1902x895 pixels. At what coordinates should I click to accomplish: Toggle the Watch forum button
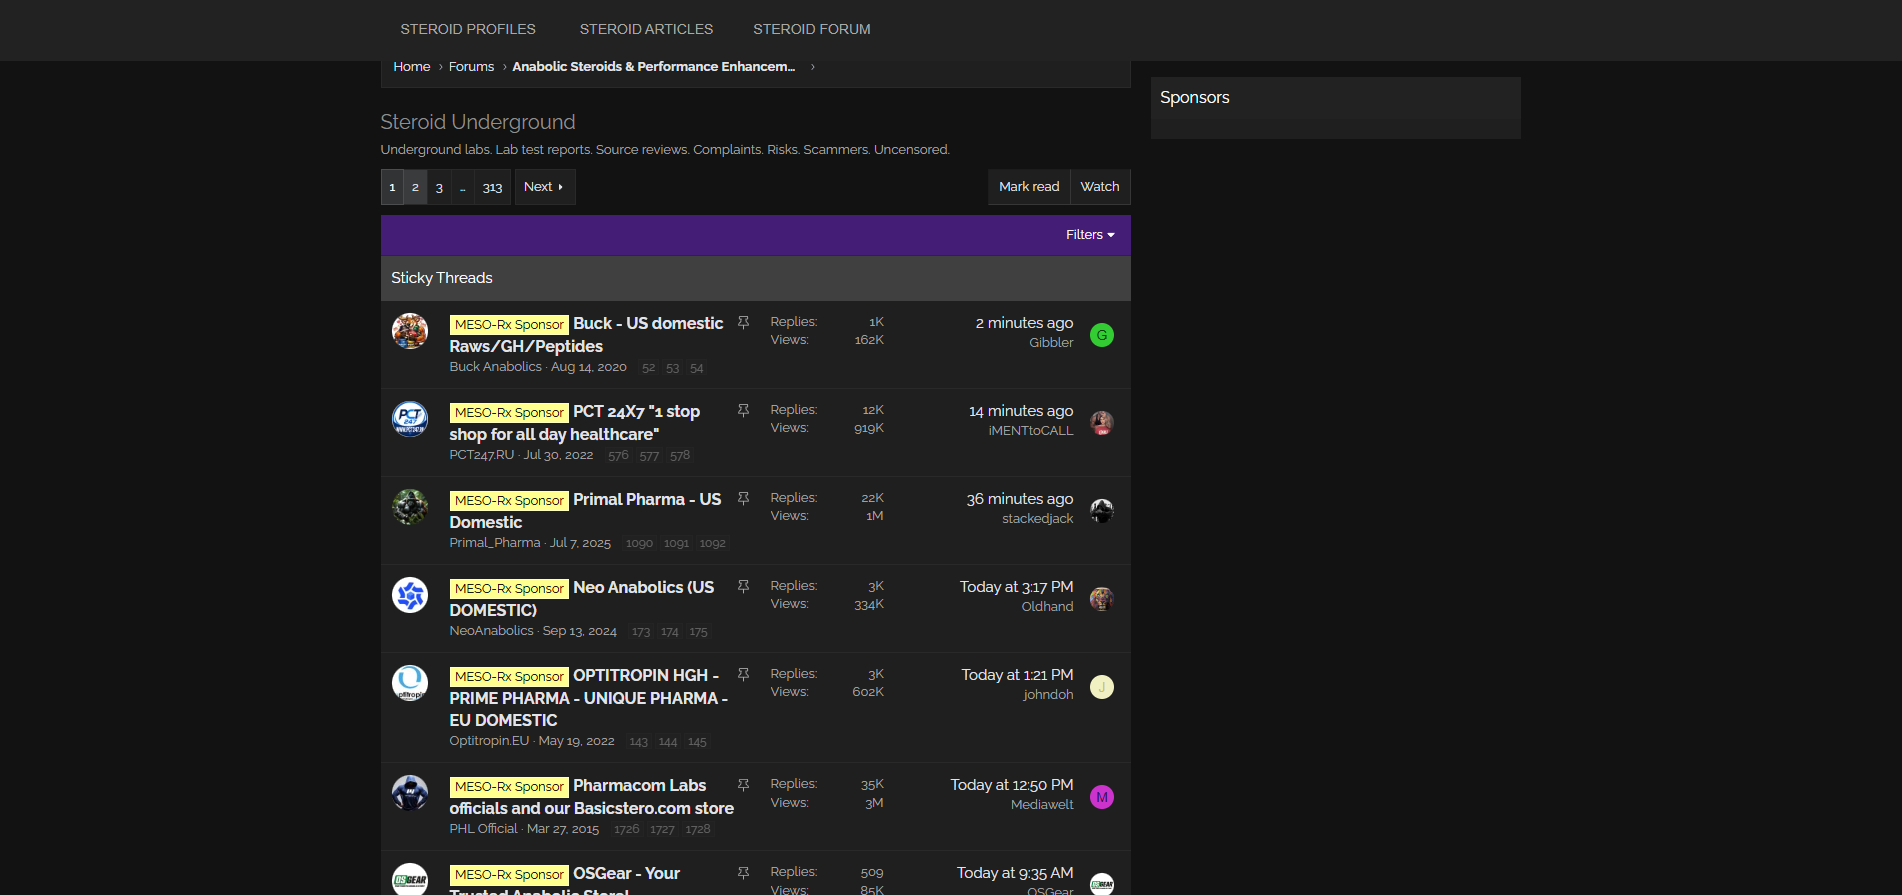pos(1100,187)
